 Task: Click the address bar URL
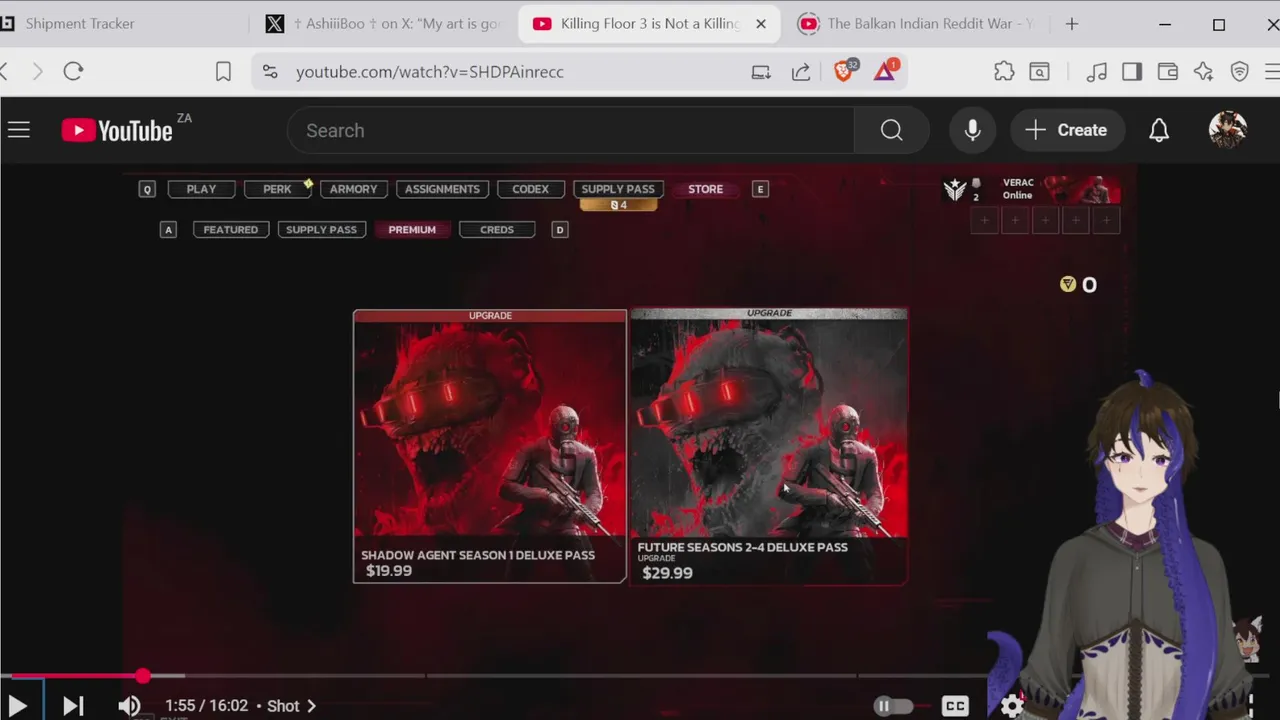(430, 72)
